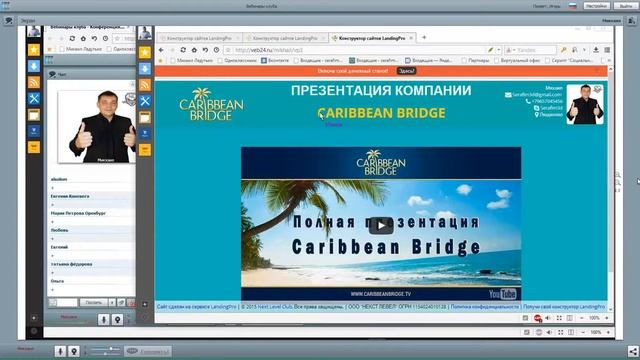
Task: Open the blue downloads arrow in outer sidebar
Action: coord(34,66)
